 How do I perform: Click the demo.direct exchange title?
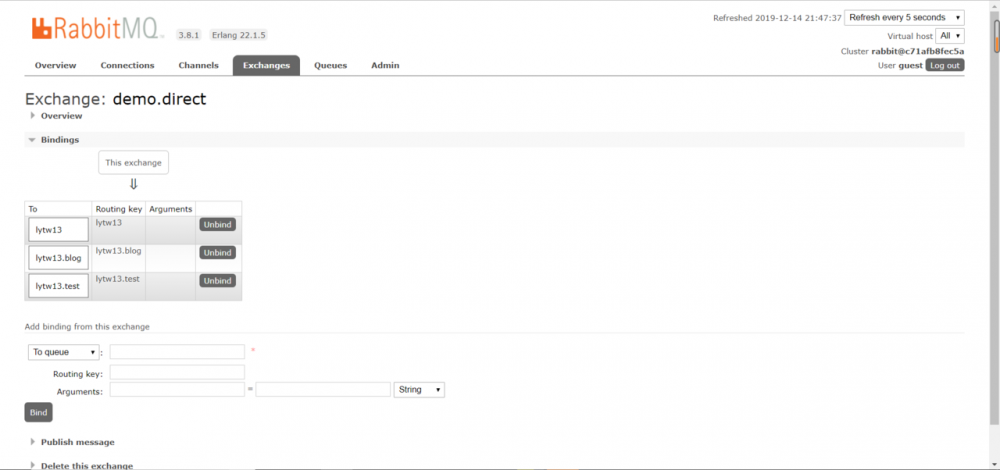tap(159, 99)
